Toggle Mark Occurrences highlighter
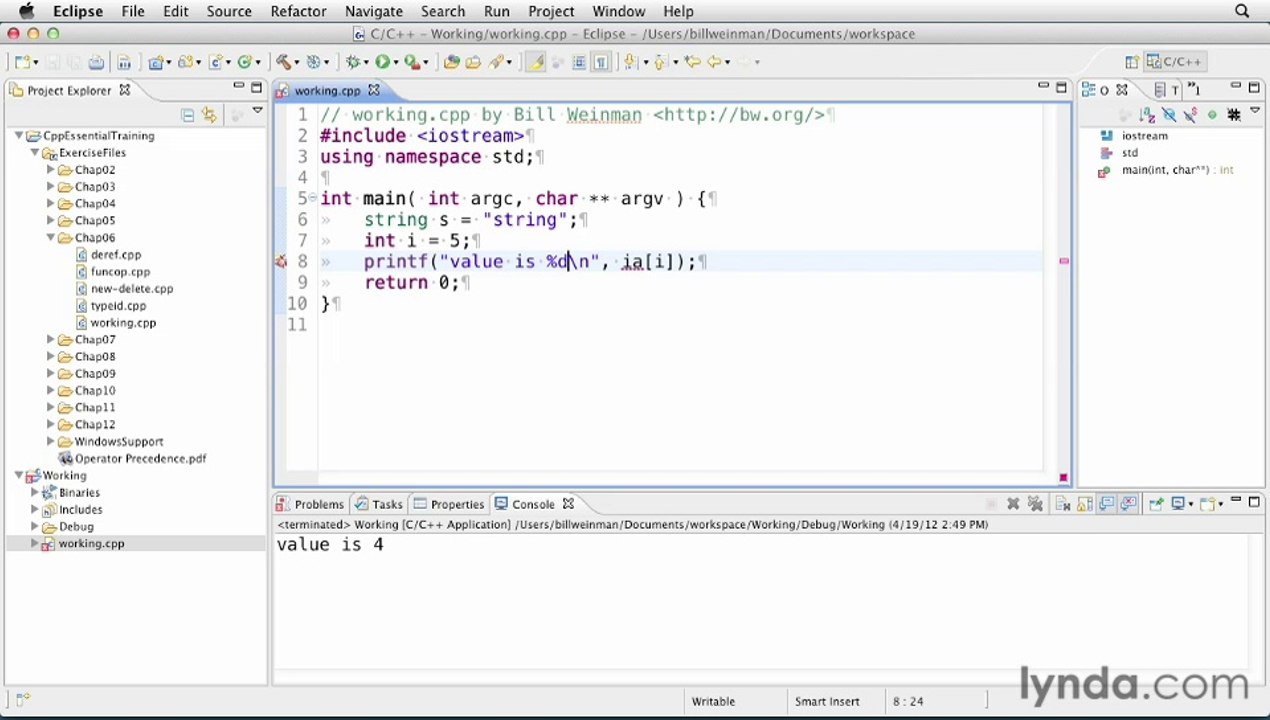1270x720 pixels. 535,62
